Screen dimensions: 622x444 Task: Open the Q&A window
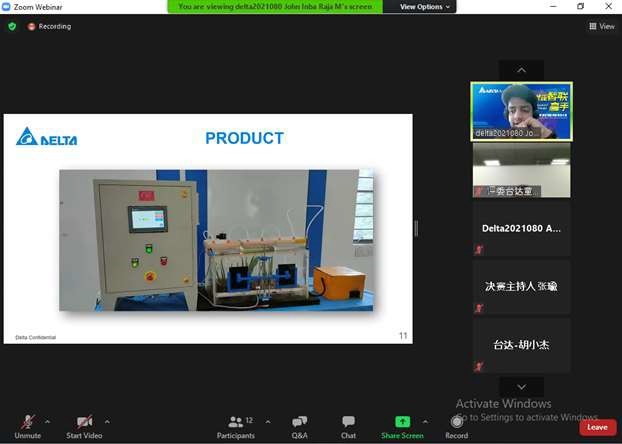(299, 427)
